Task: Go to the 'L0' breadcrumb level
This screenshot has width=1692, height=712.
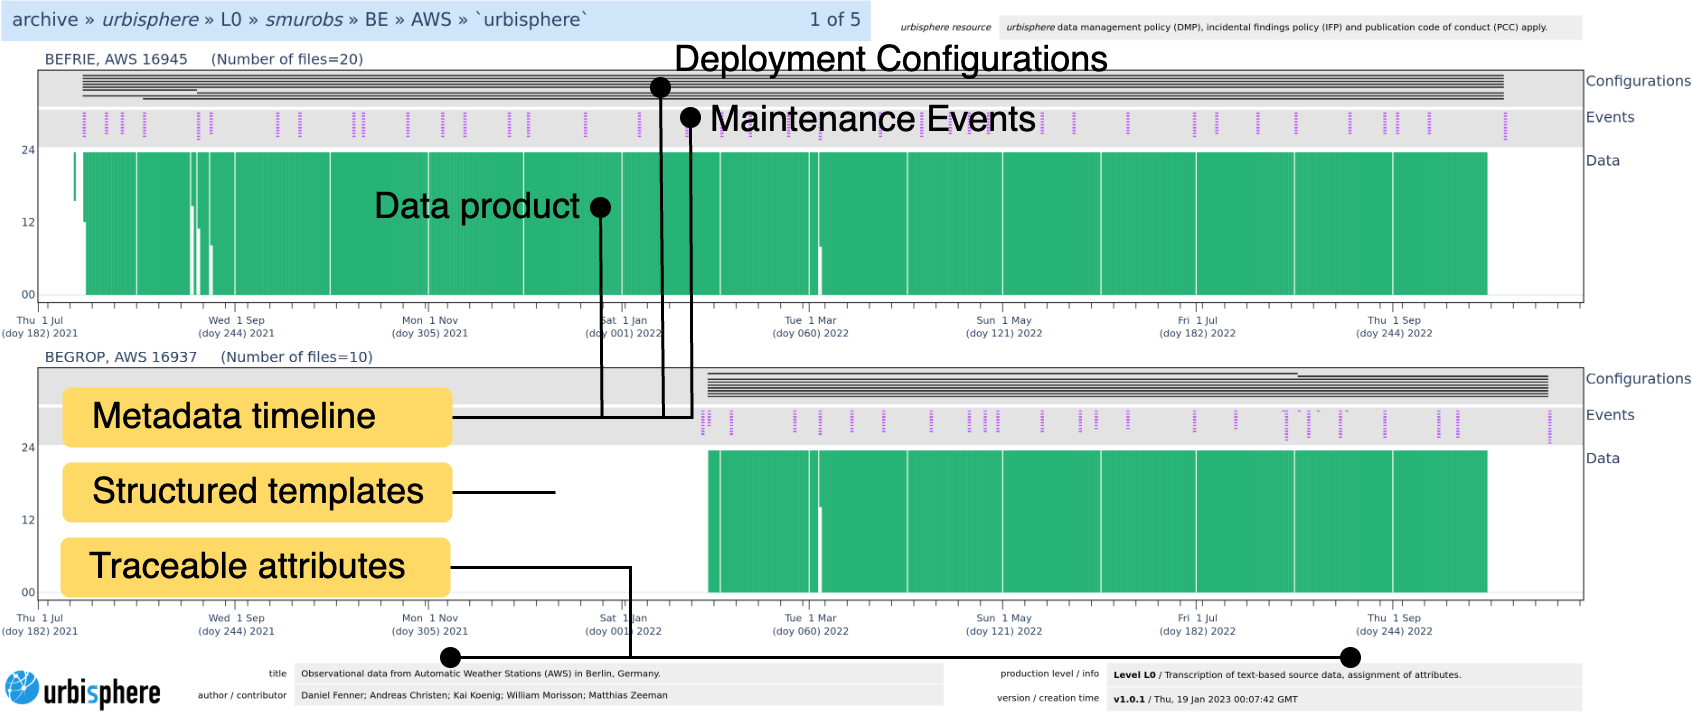Action: tap(231, 20)
